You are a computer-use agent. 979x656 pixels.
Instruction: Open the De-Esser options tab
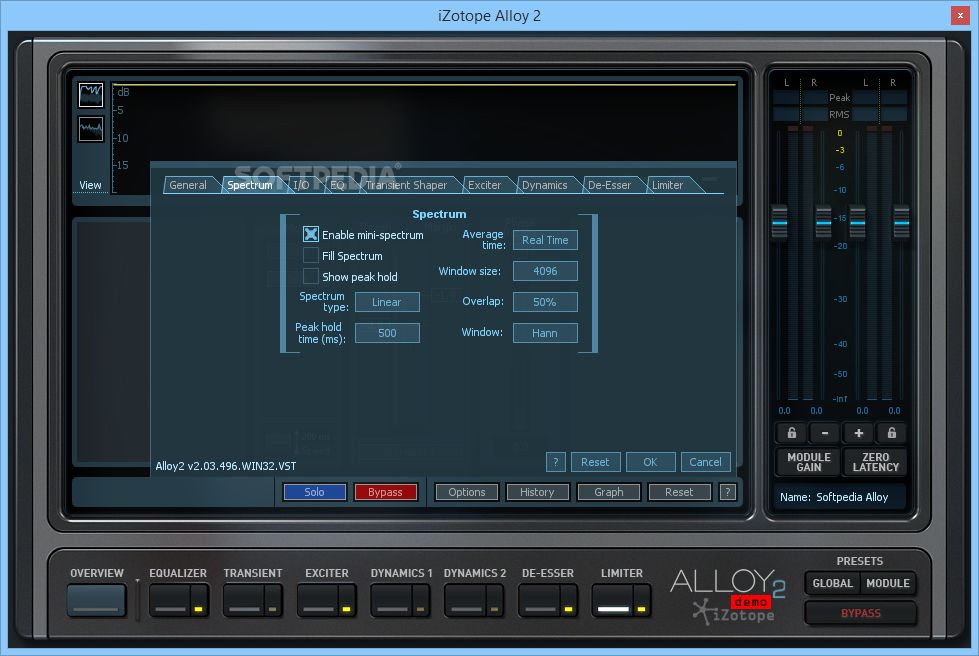point(609,185)
